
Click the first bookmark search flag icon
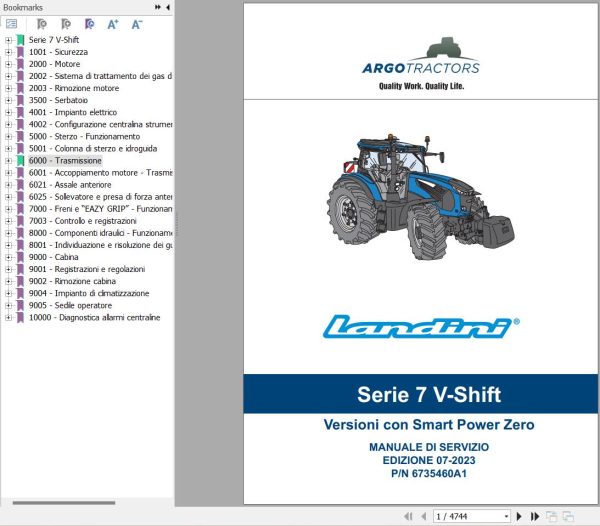pos(41,24)
